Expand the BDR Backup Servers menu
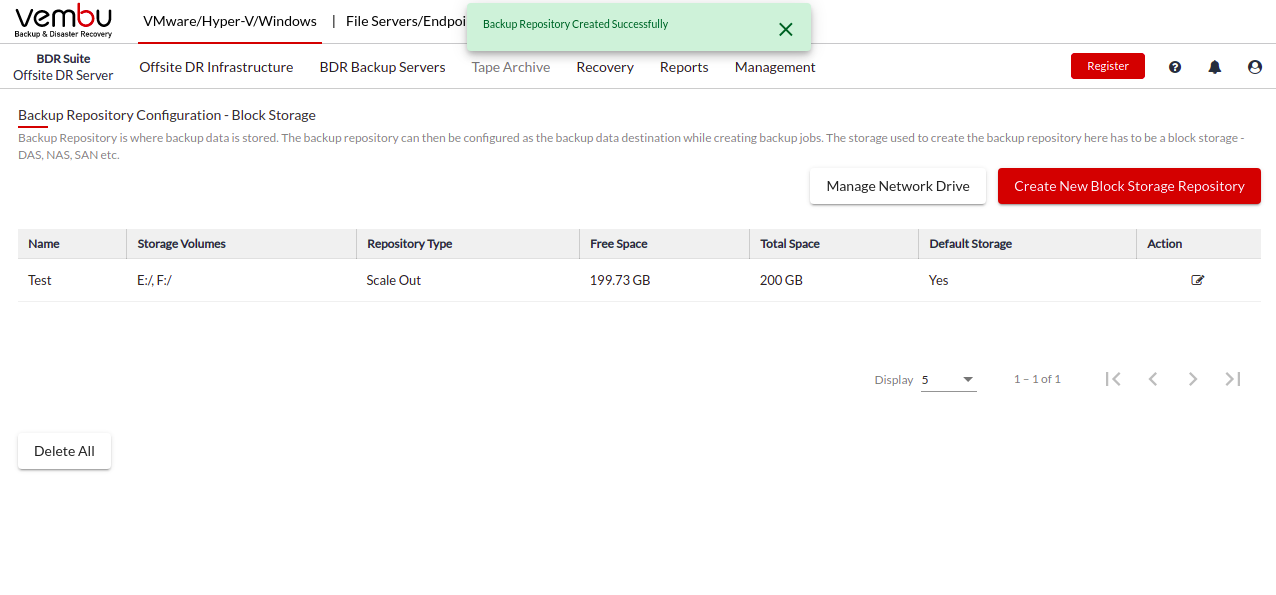Image resolution: width=1276 pixels, height=595 pixels. point(382,67)
